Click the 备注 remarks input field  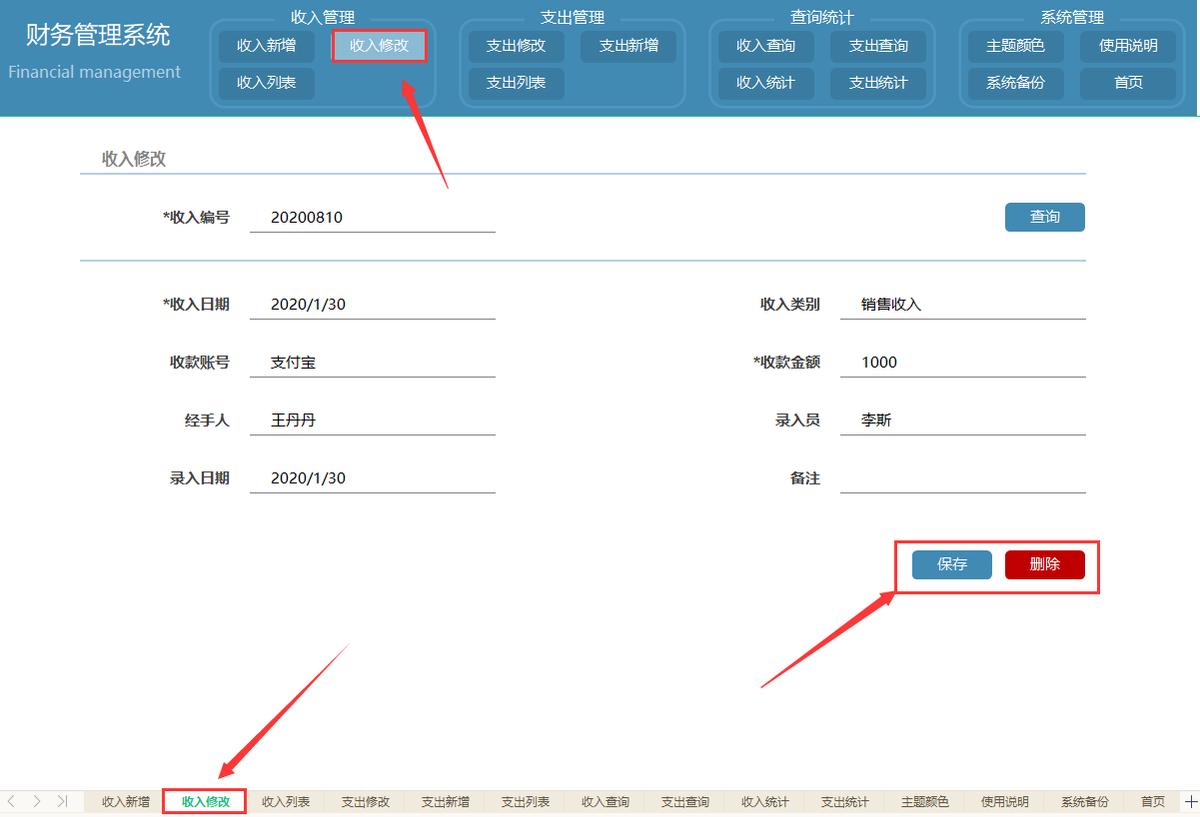point(960,477)
